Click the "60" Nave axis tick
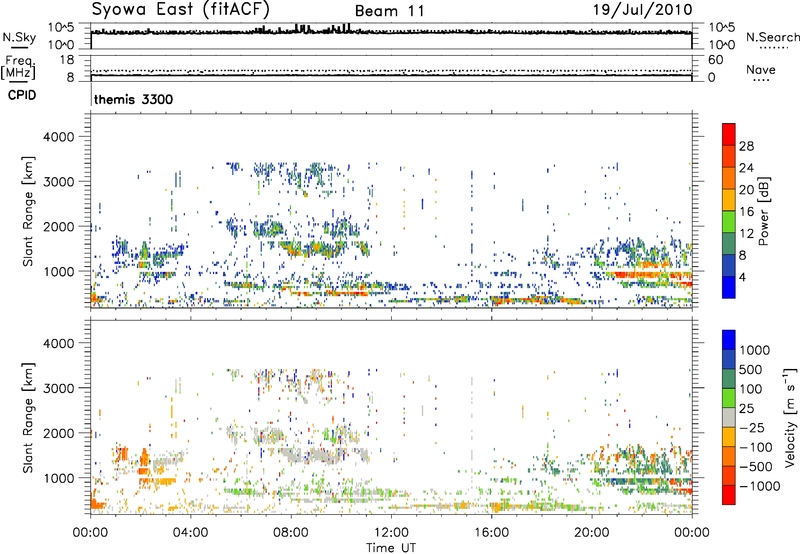Viewport: 800px width, 554px height. (716, 60)
